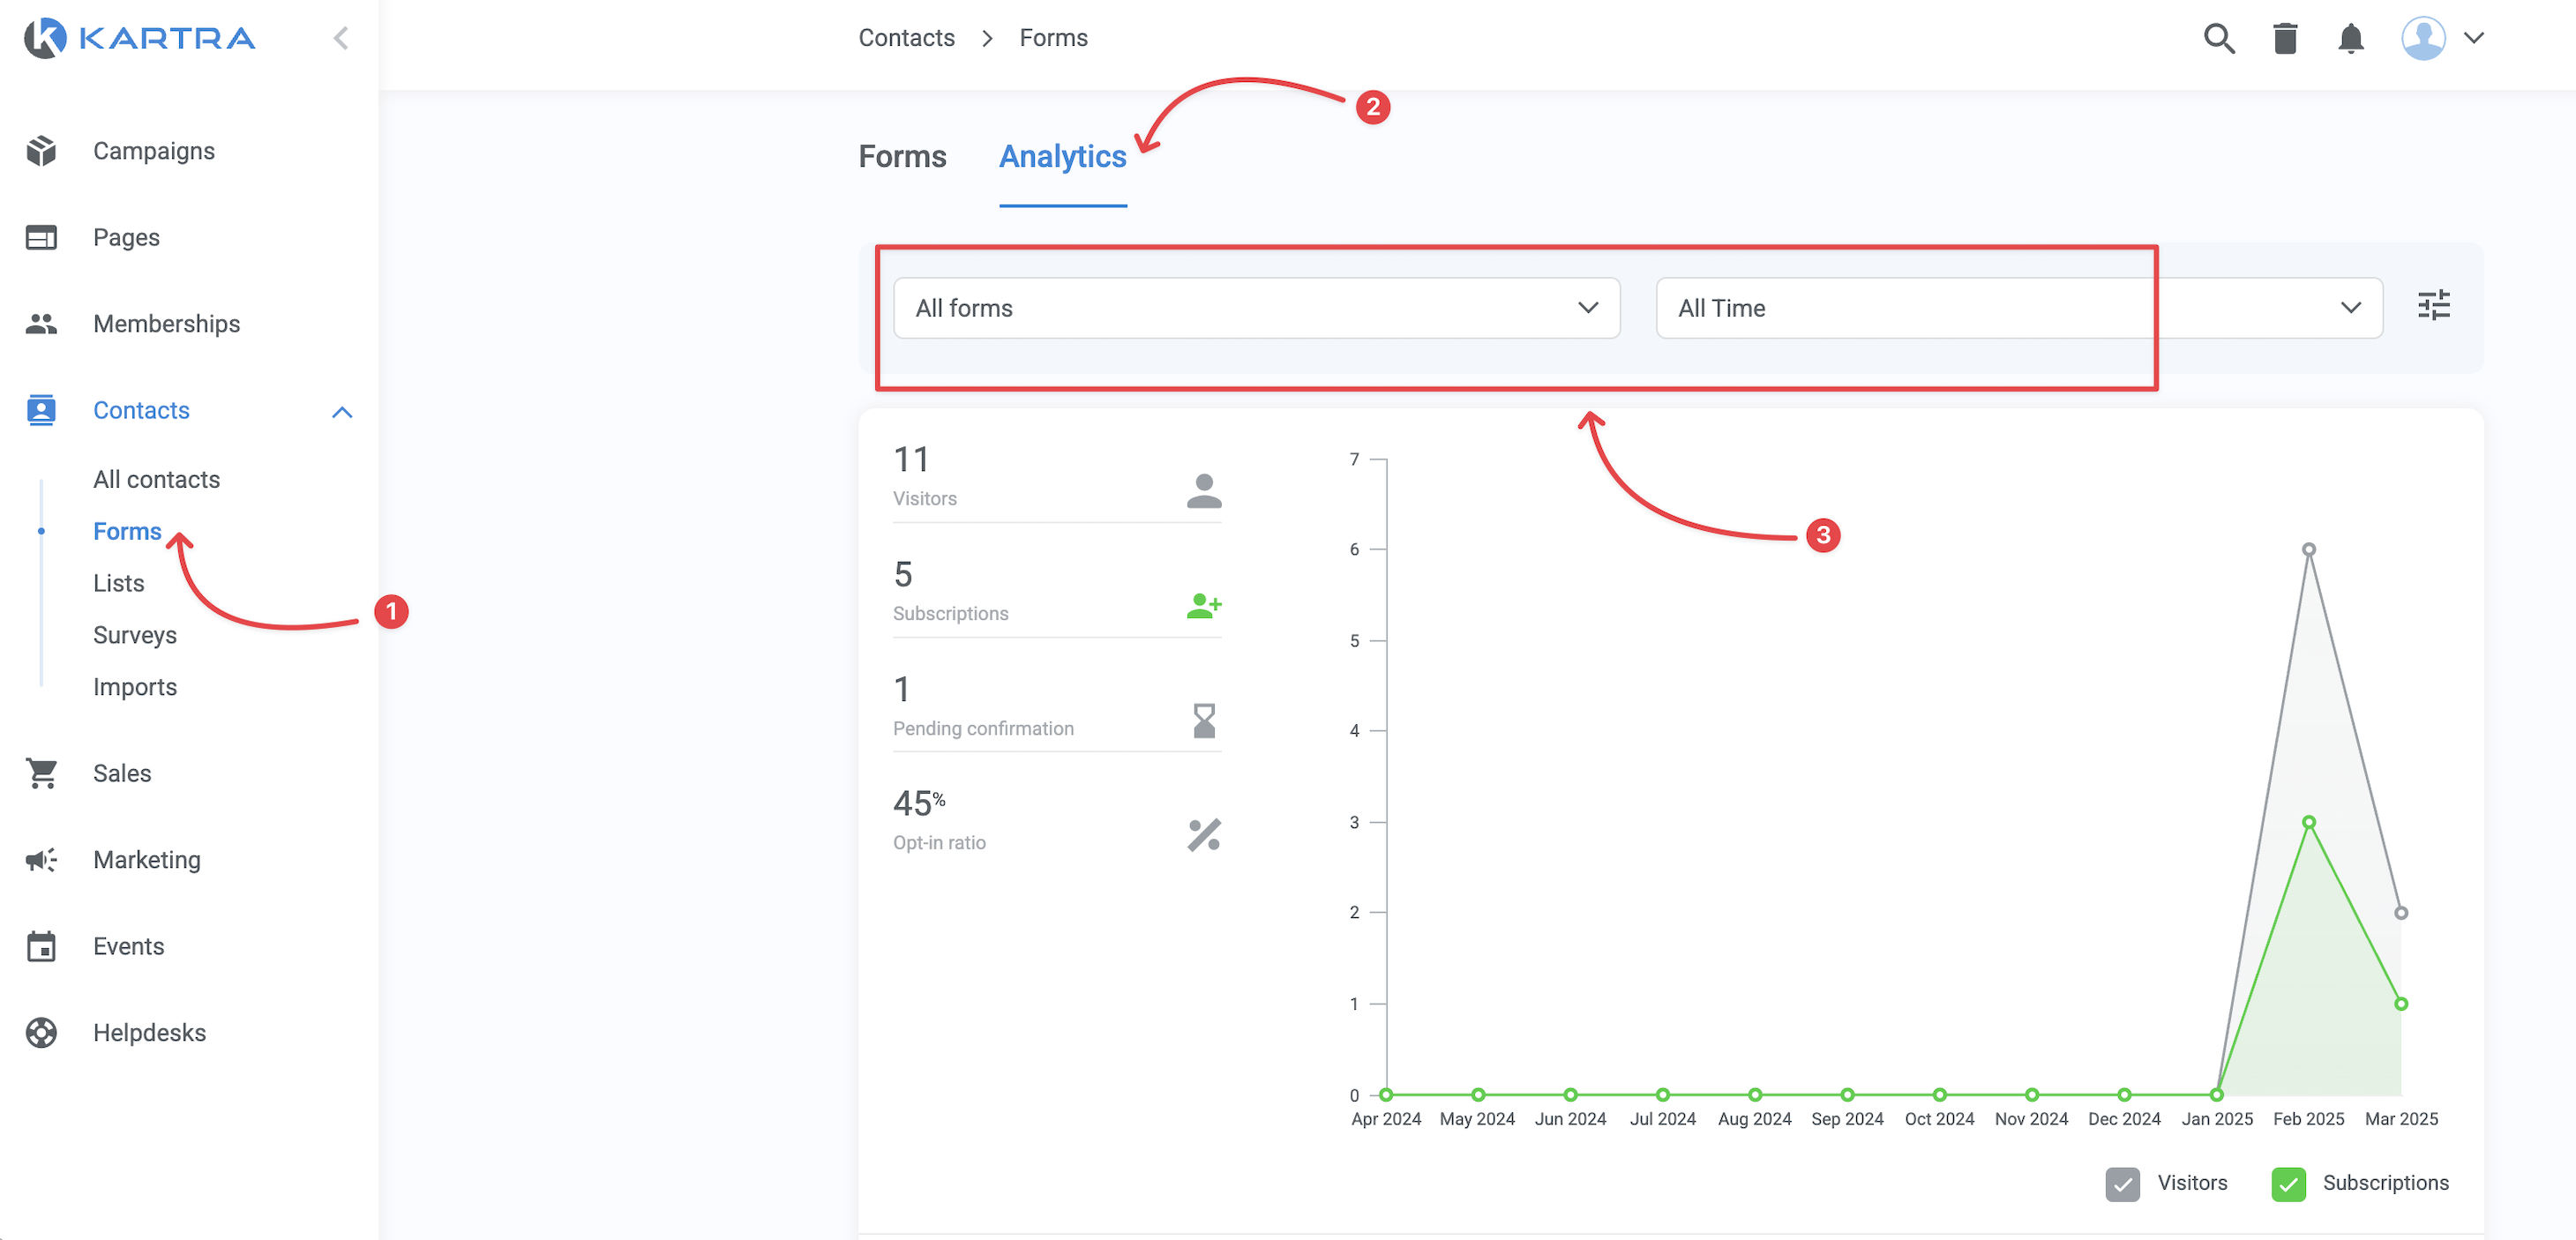The height and width of the screenshot is (1240, 2576).
Task: Go to All contacts submenu link
Action: (156, 479)
